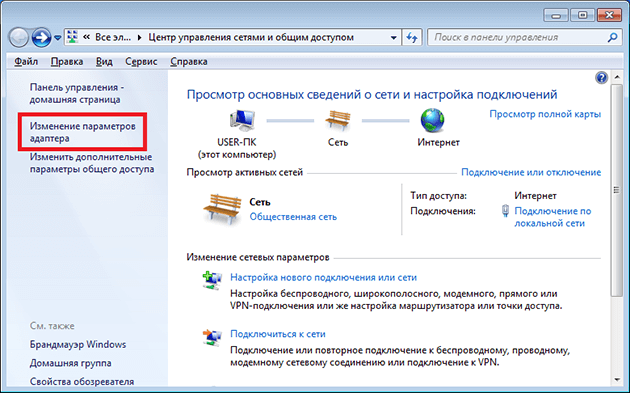The height and width of the screenshot is (393, 630).
Task: Open the address bar history dropdown arrow
Action: click(393, 38)
